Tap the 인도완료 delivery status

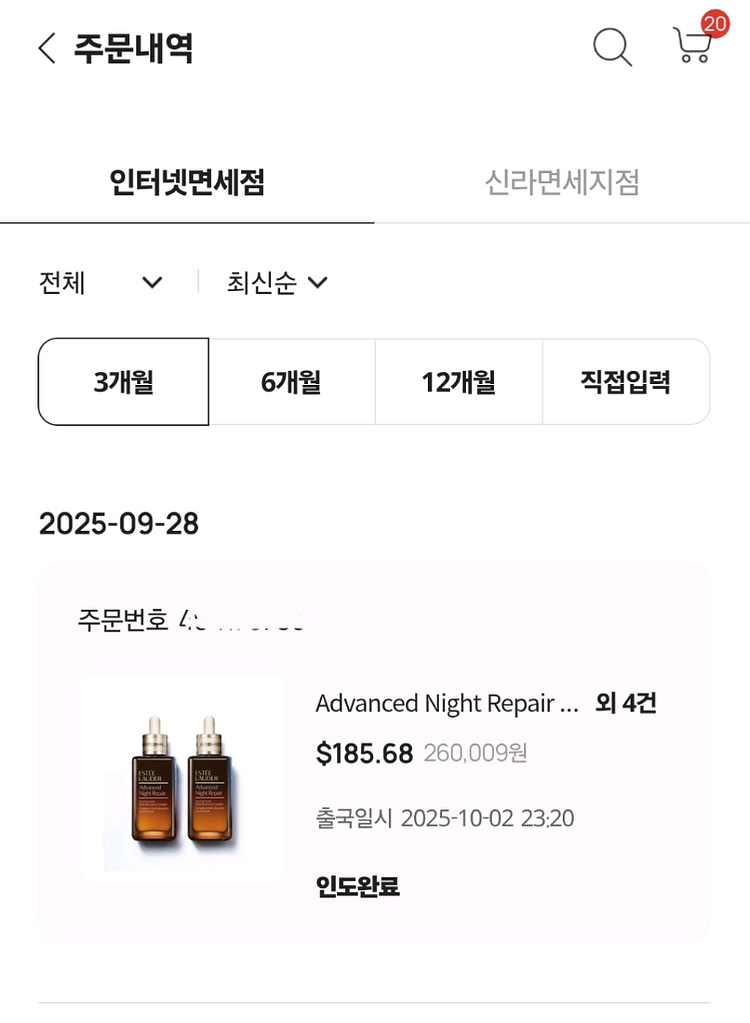(x=358, y=886)
